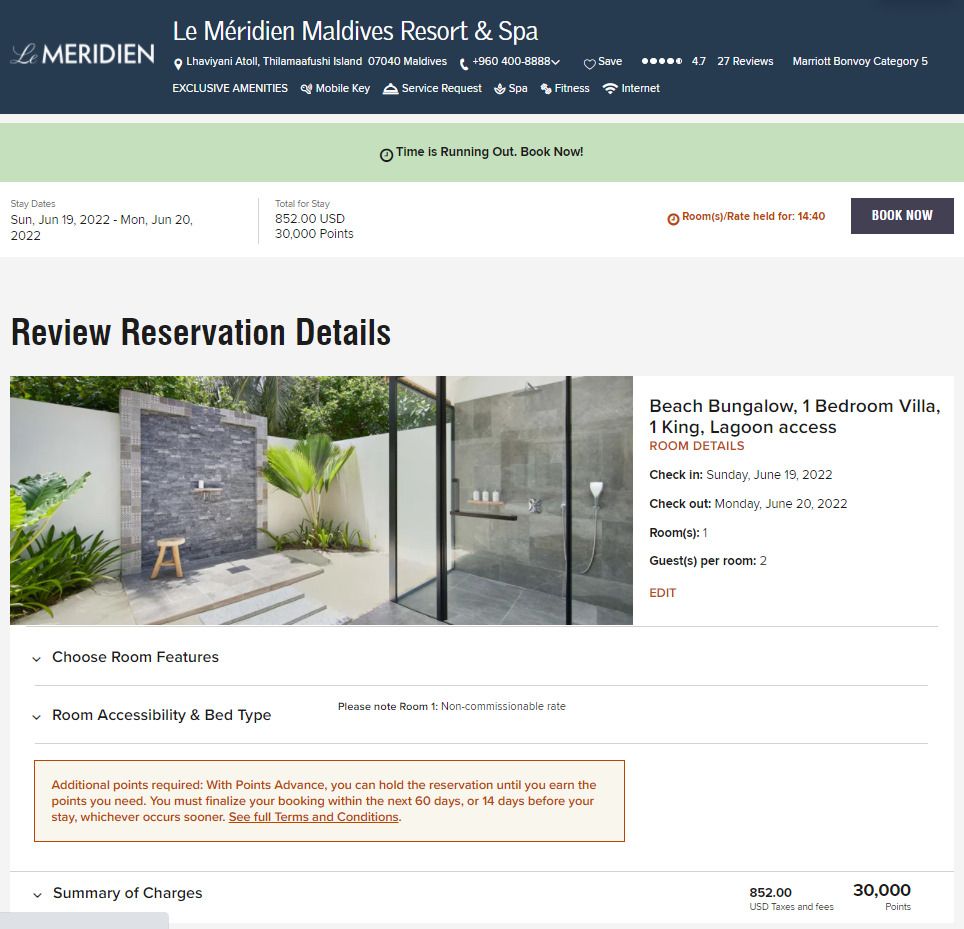Click the Mobile Key amenity label
This screenshot has width=964, height=929.
point(343,89)
